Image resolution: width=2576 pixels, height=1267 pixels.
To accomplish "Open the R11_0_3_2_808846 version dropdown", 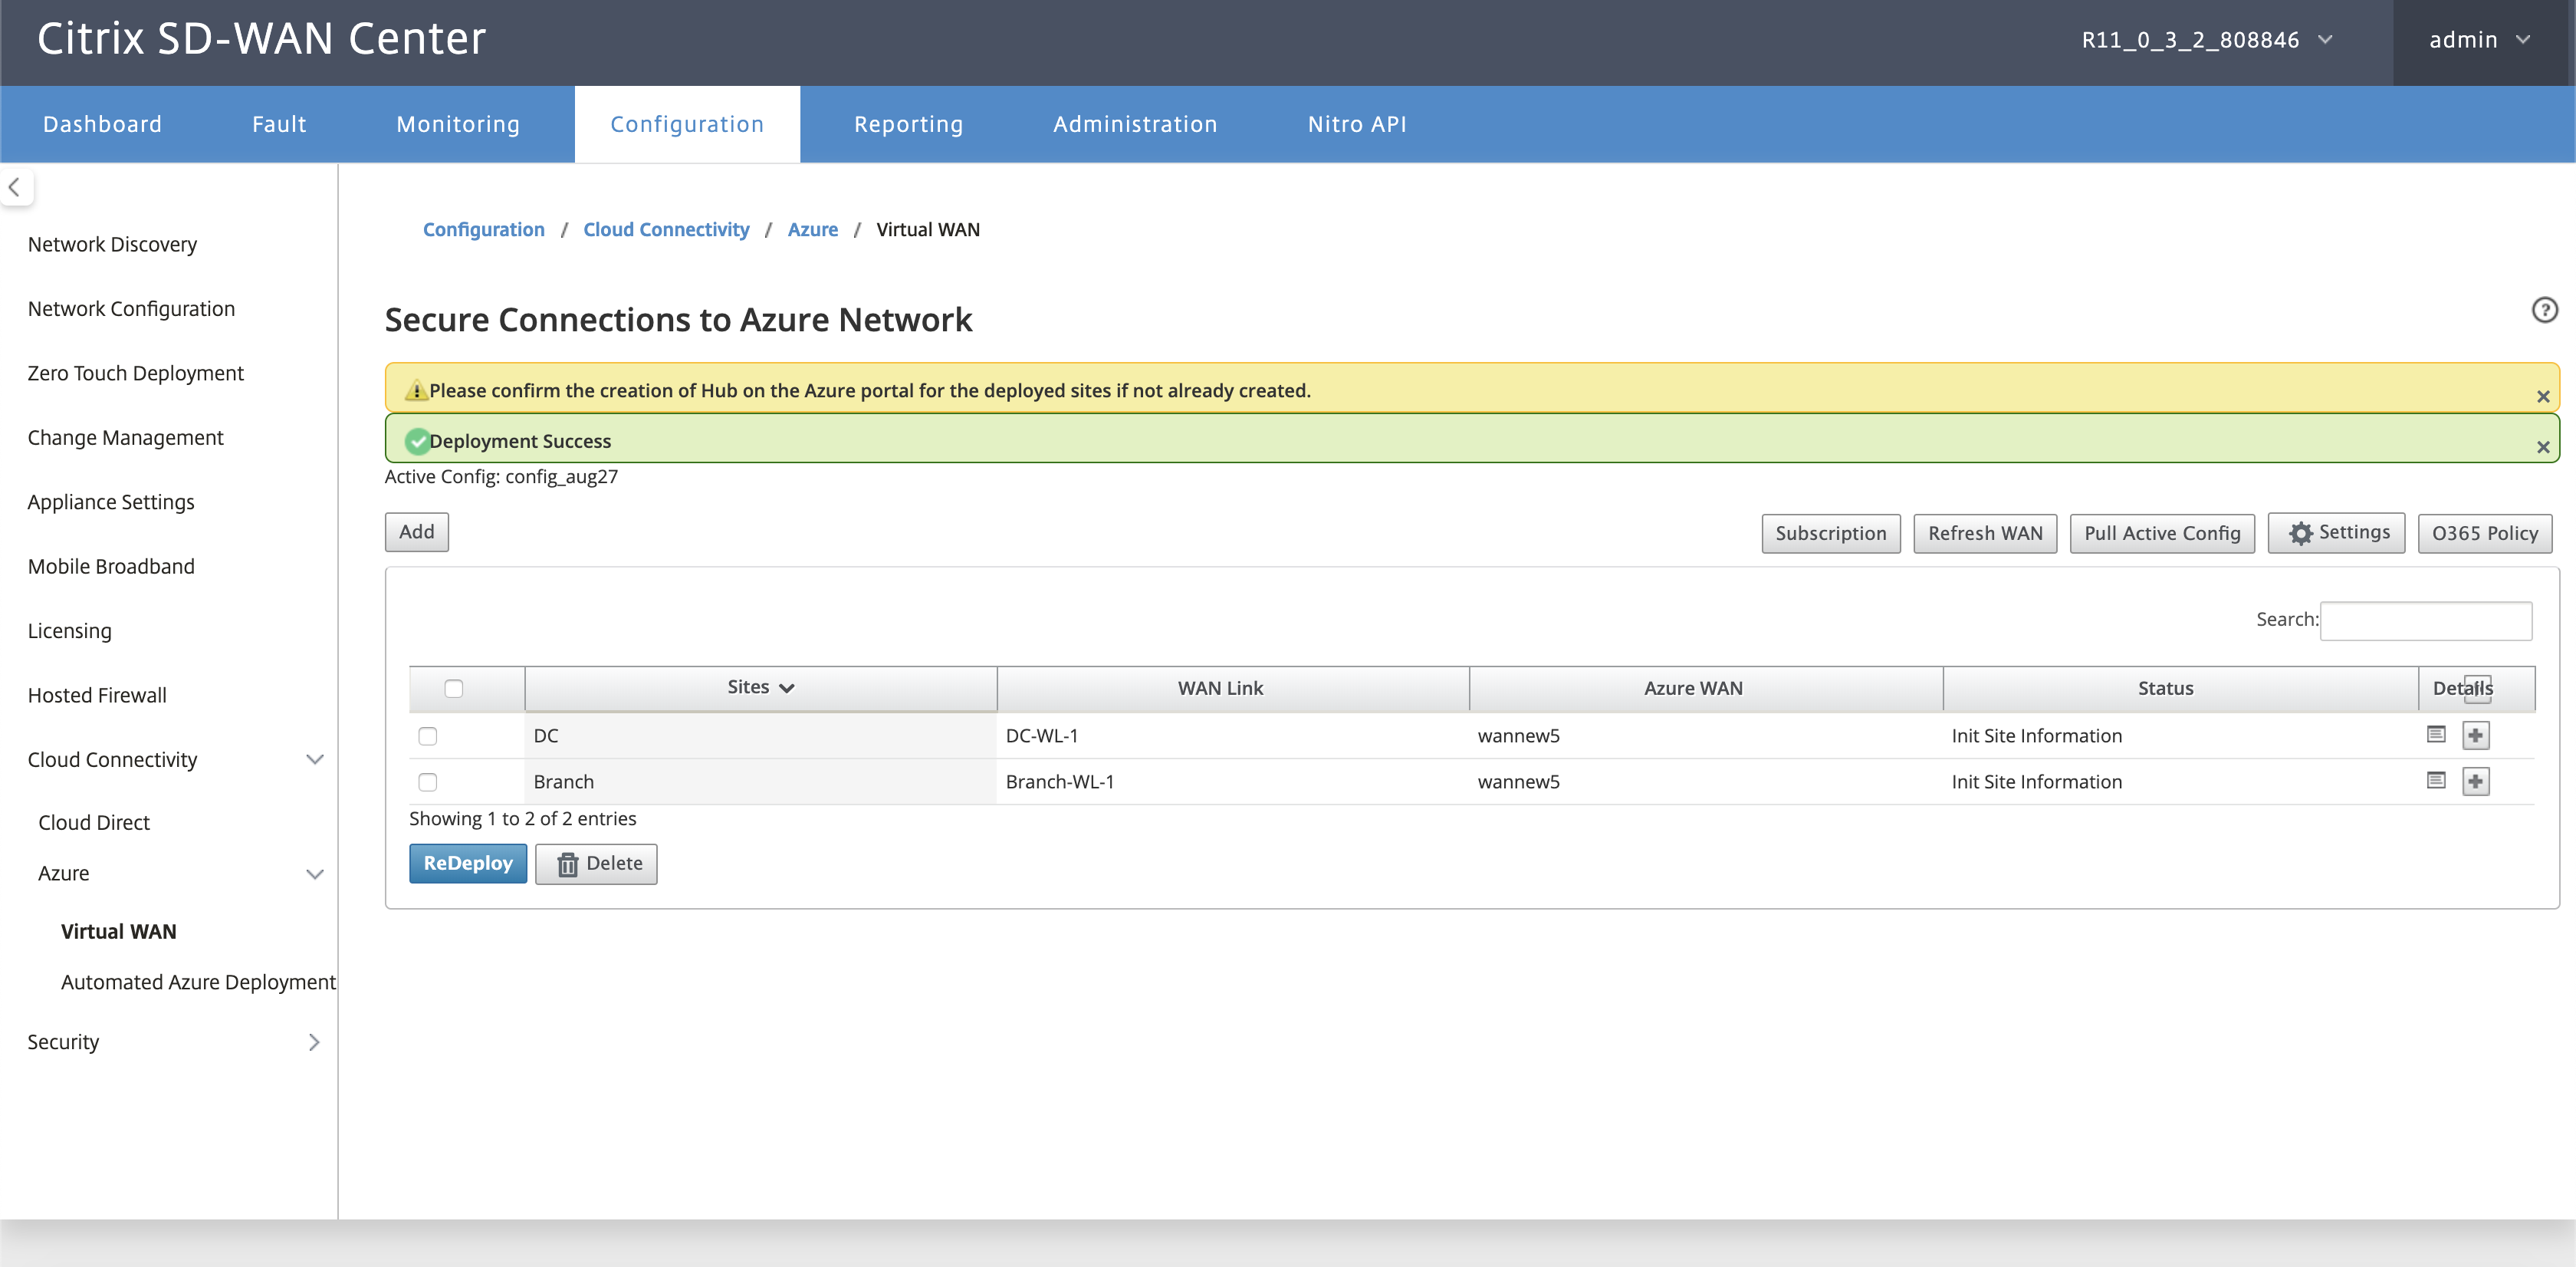I will (x=2207, y=40).
